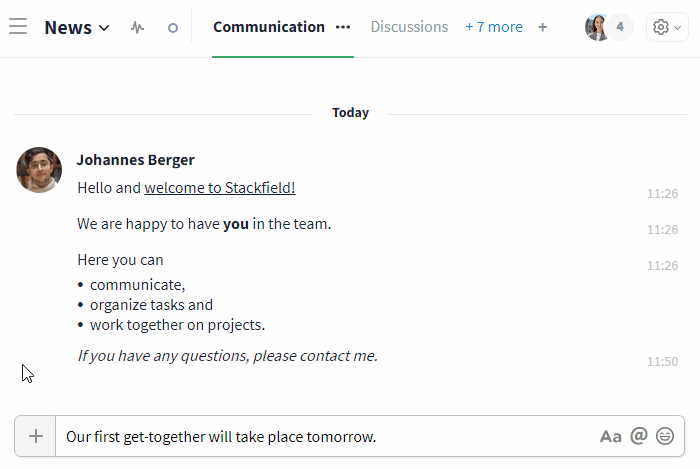The height and width of the screenshot is (469, 700).
Task: Show room members via avatar
Action: pyautogui.click(x=597, y=27)
